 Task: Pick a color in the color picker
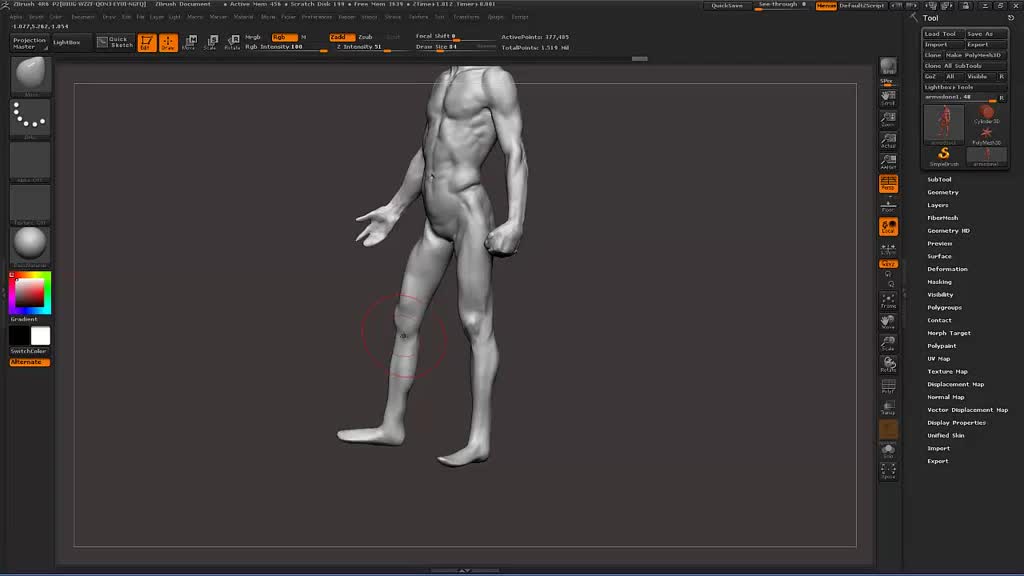[x=29, y=293]
